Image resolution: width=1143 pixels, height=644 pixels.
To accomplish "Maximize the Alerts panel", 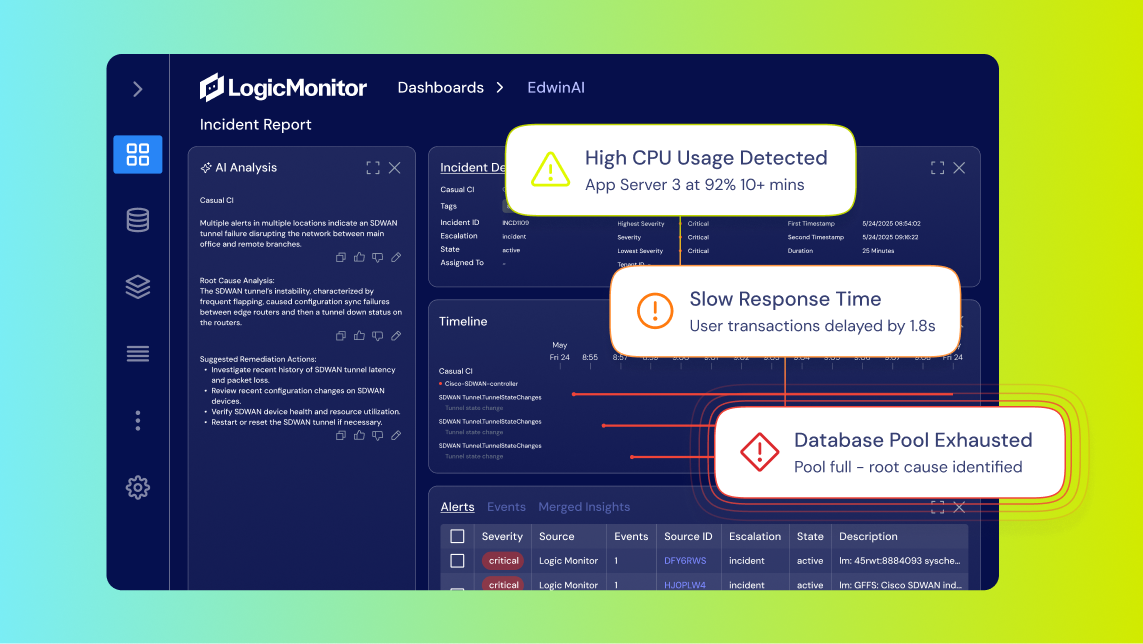I will click(937, 507).
